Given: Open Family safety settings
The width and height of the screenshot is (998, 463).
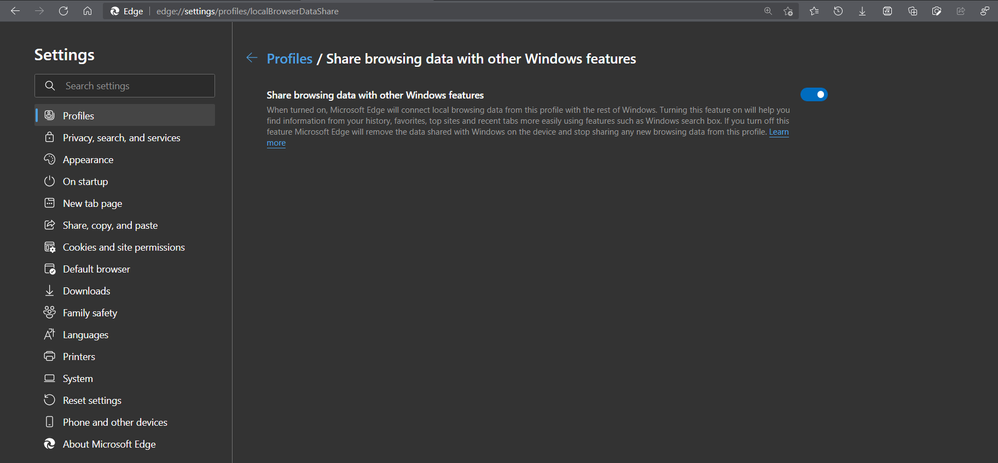Looking at the screenshot, I should pyautogui.click(x=125, y=313).
